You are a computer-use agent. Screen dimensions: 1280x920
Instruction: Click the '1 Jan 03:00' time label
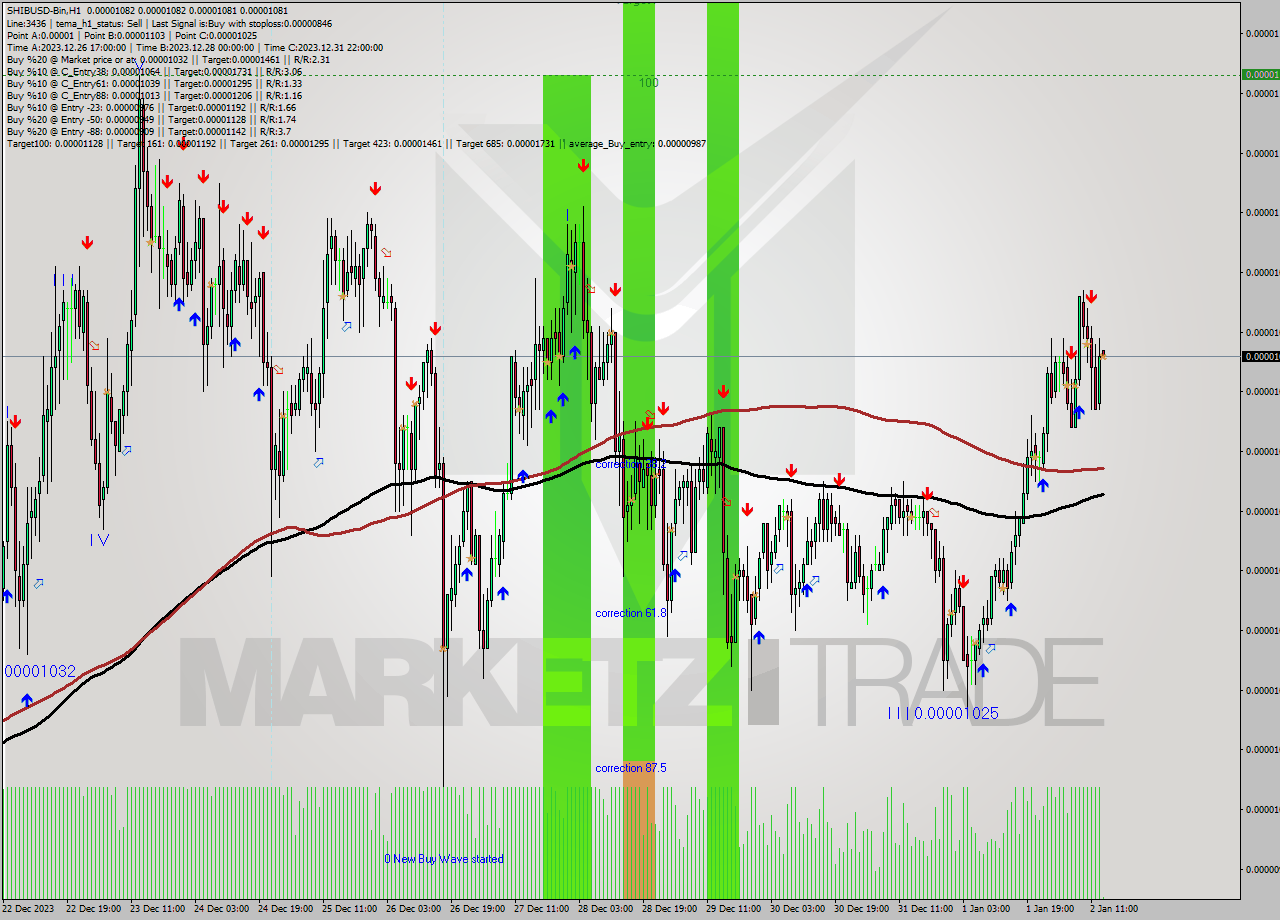987,909
